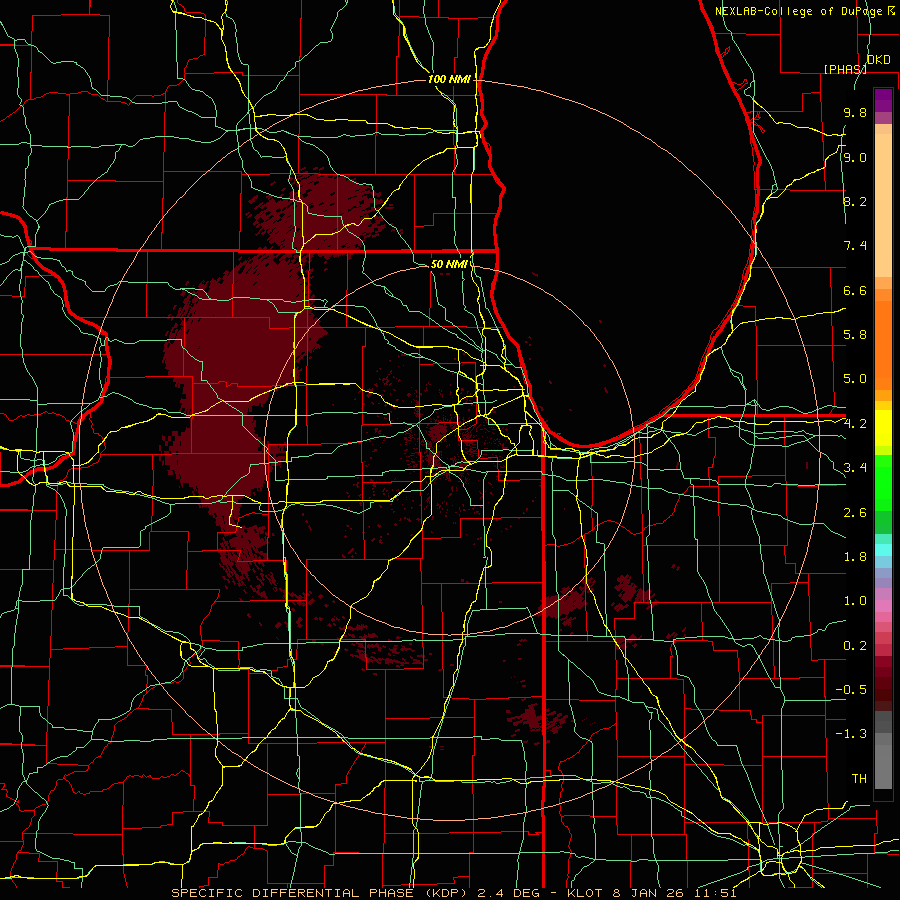Click the 6.6 legend value

pyautogui.click(x=855, y=290)
